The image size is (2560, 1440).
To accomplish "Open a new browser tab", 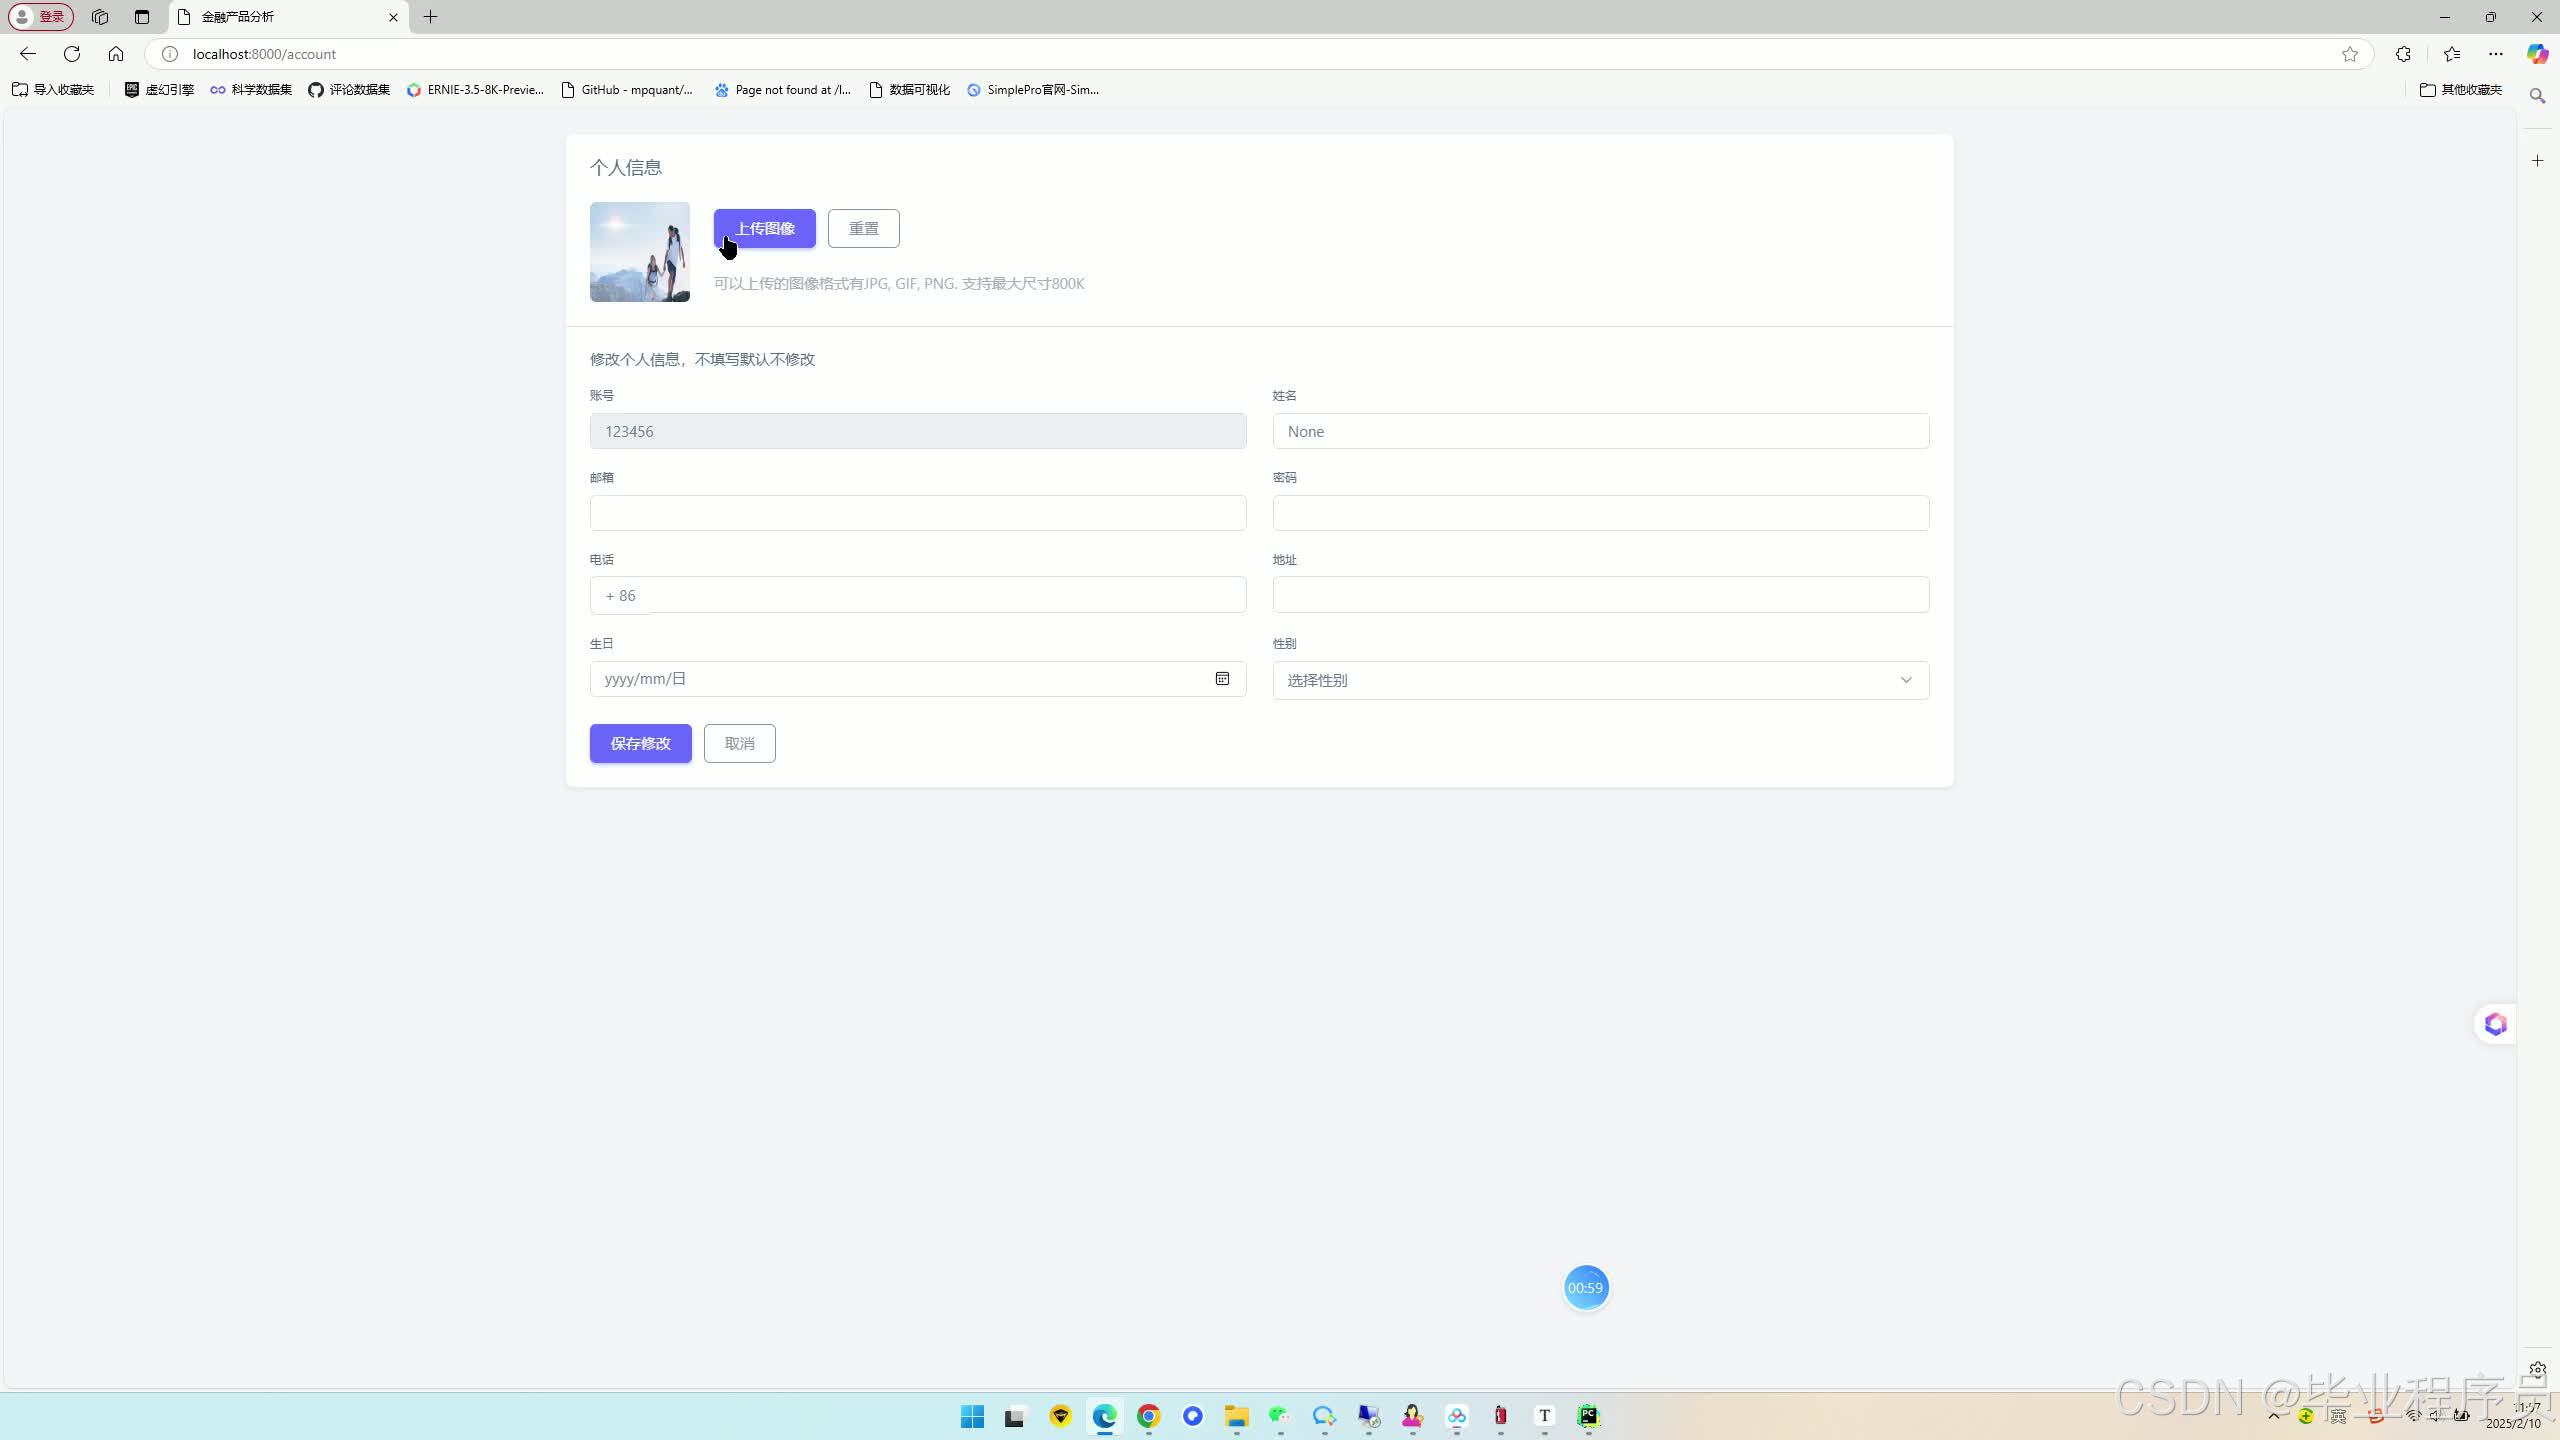I will (431, 17).
